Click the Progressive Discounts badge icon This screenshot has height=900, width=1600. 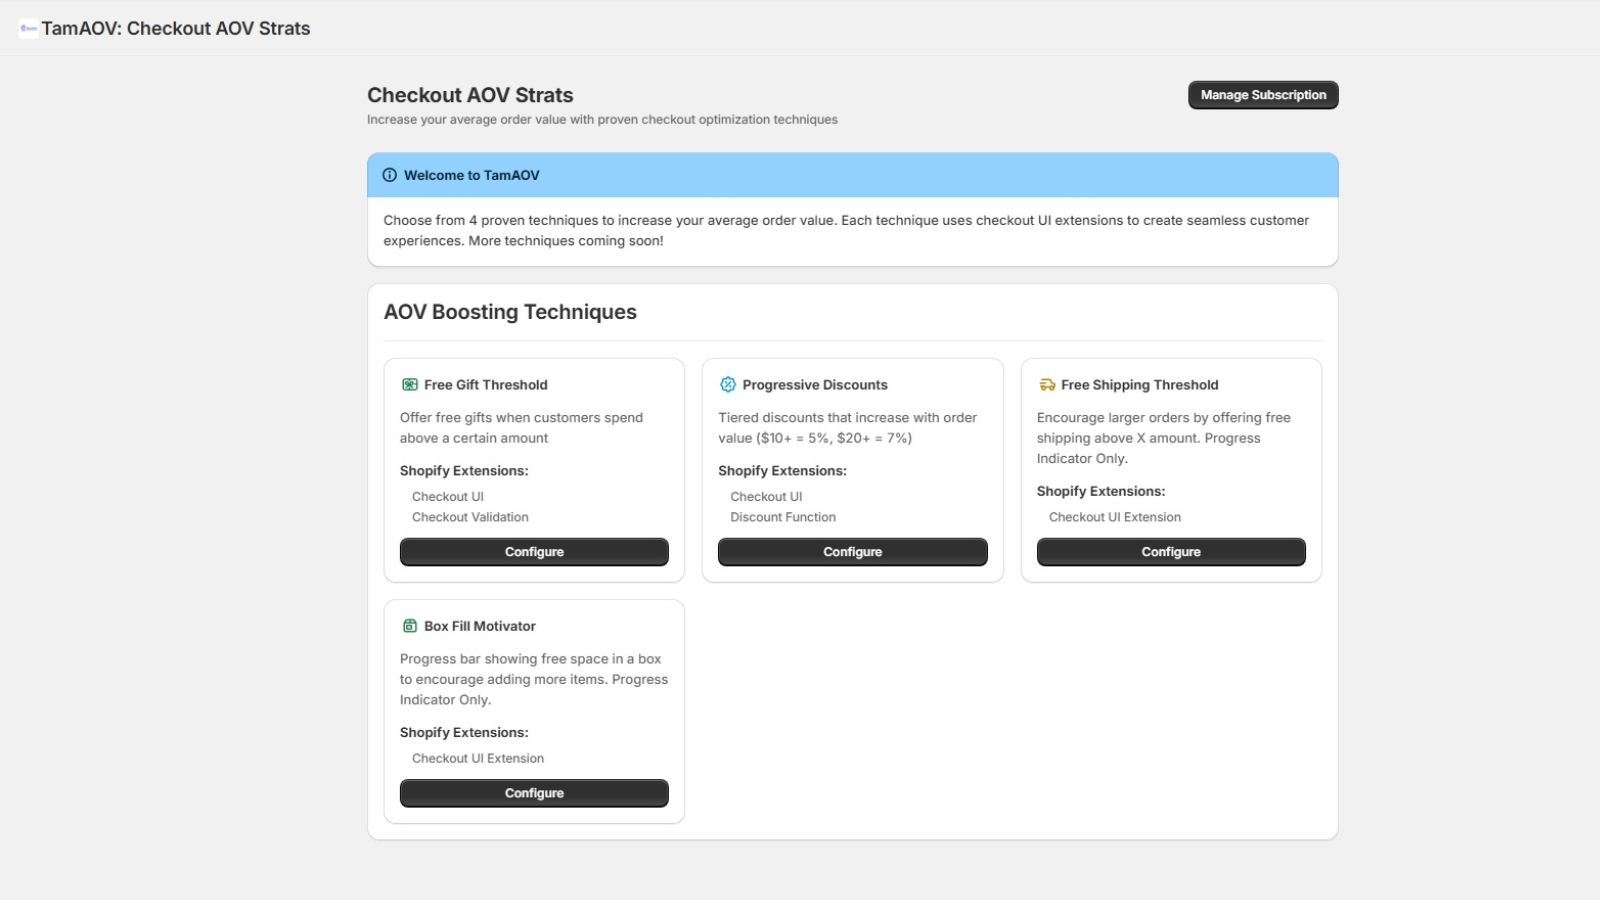click(x=728, y=385)
